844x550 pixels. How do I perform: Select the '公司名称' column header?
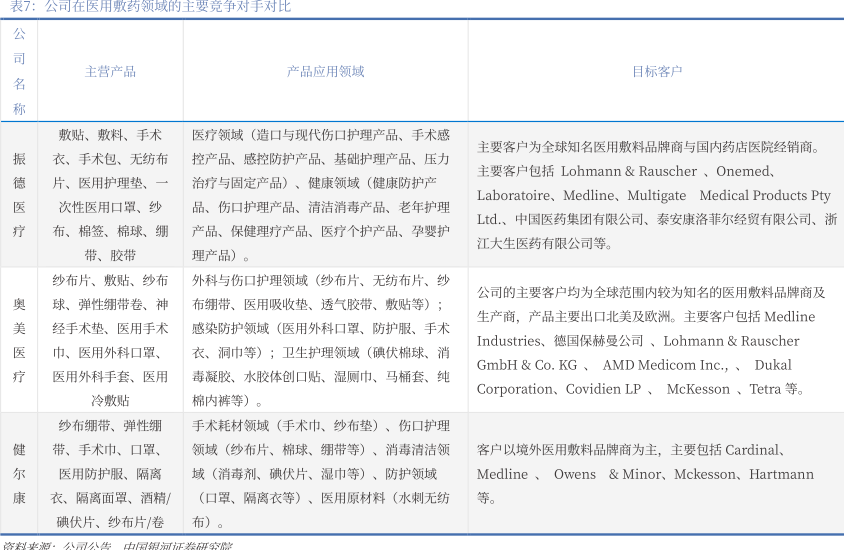[x=19, y=71]
